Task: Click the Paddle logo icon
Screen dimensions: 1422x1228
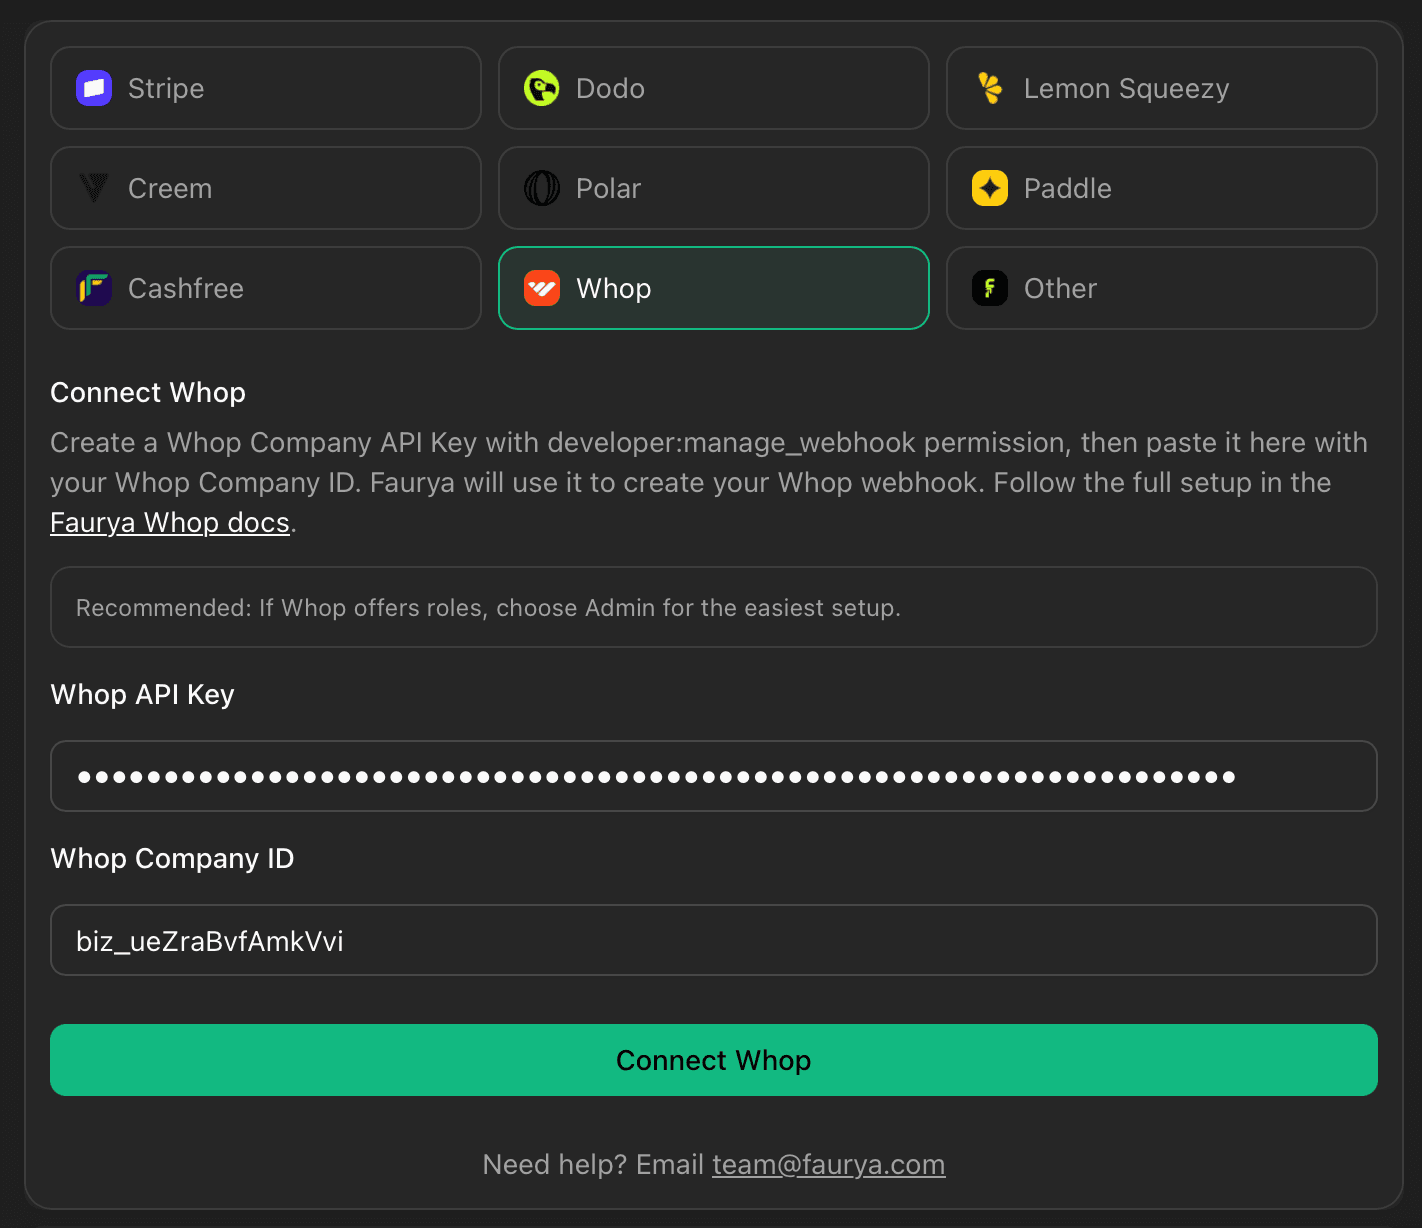Action: (990, 188)
